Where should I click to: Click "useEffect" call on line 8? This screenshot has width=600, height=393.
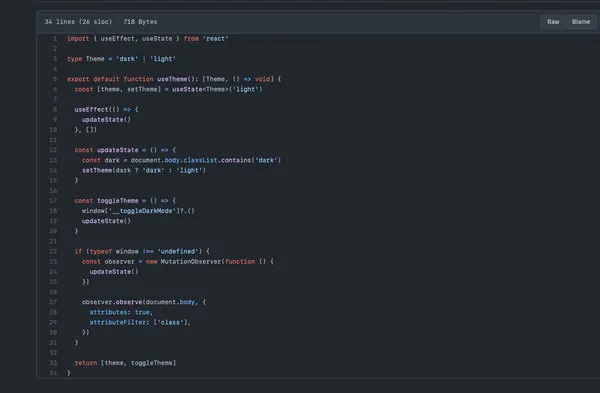[91, 109]
